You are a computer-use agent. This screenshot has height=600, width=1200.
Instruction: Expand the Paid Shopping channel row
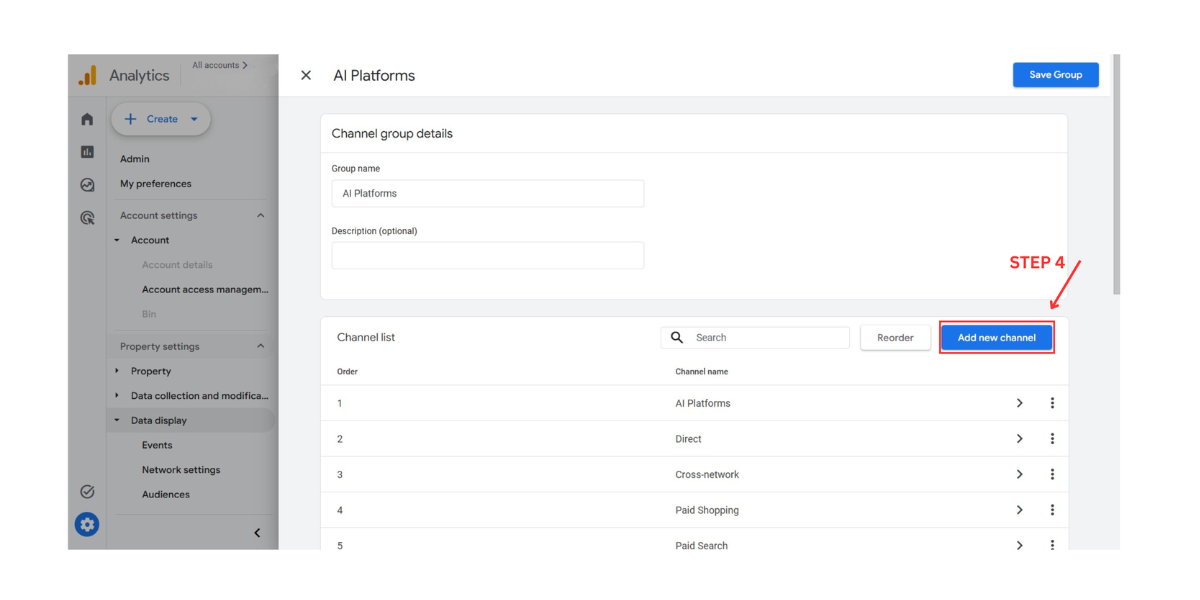(x=1019, y=510)
